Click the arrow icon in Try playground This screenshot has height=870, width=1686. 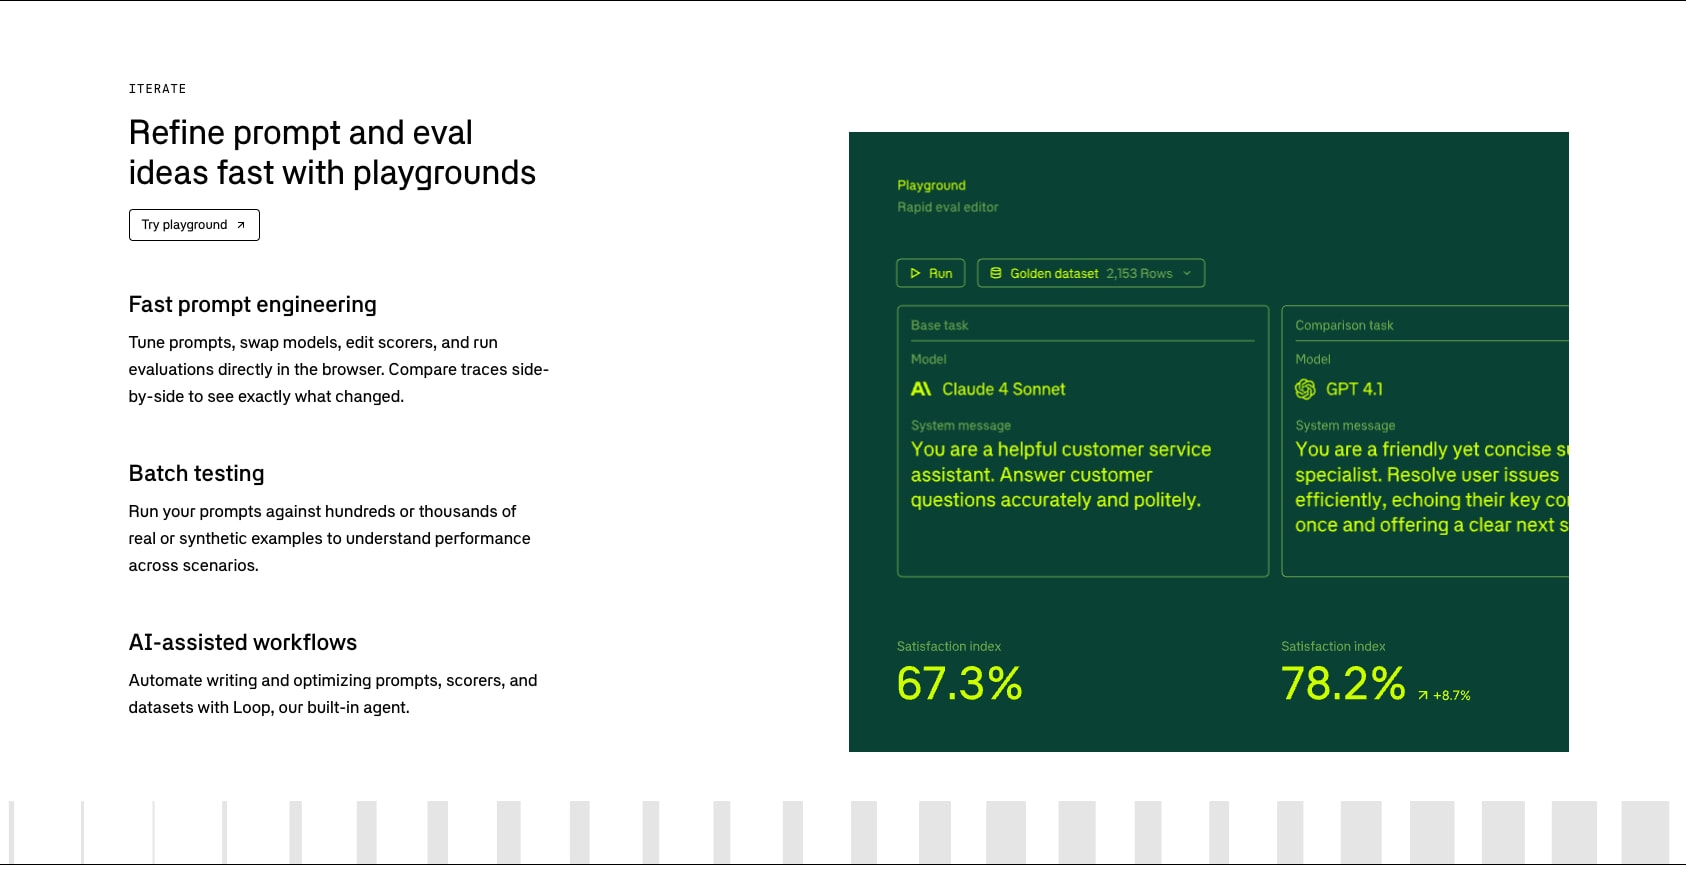click(241, 225)
